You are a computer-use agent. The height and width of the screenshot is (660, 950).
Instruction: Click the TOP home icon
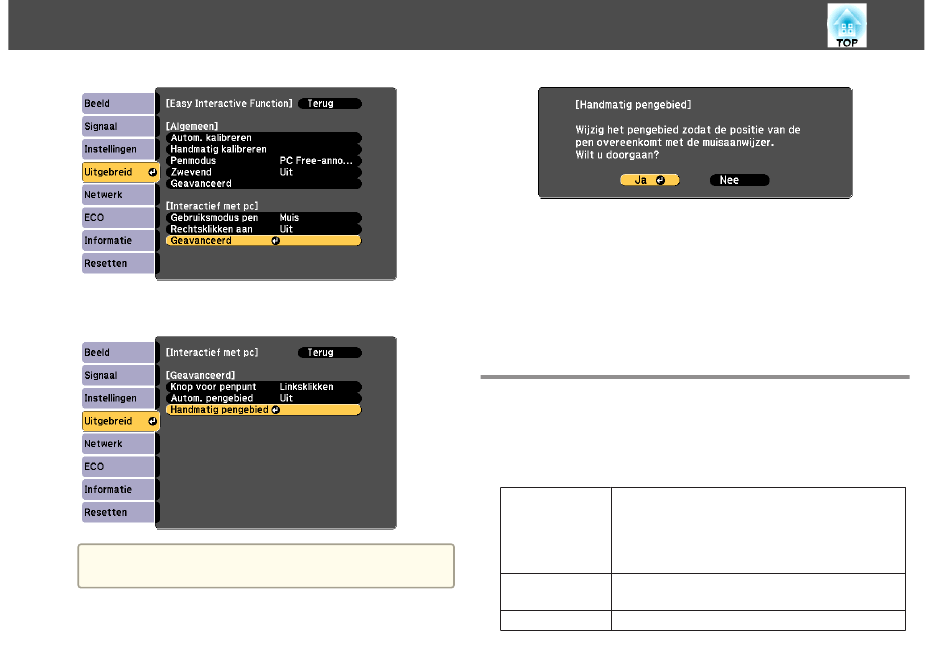pos(846,25)
